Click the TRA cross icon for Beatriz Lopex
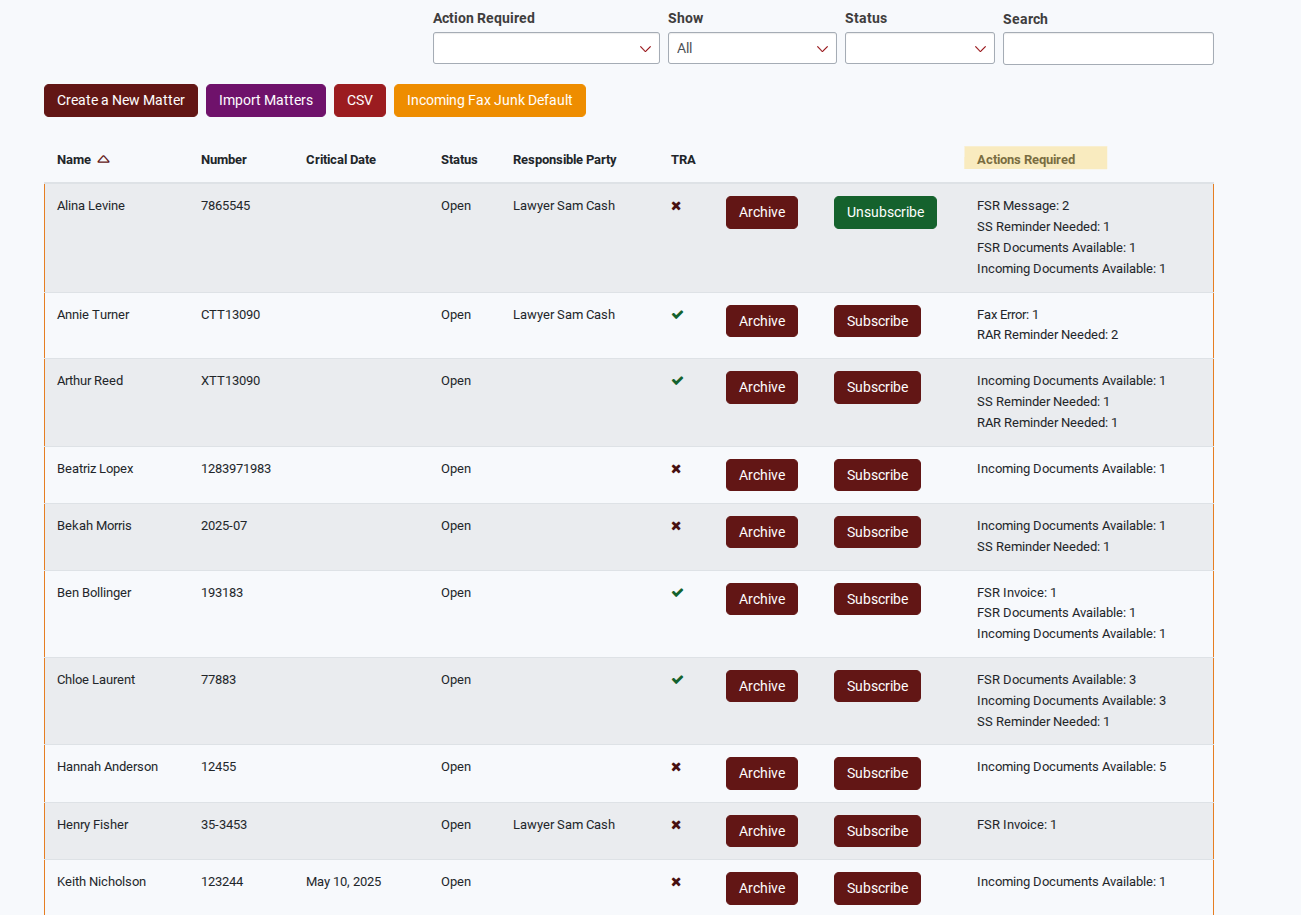 pos(676,469)
